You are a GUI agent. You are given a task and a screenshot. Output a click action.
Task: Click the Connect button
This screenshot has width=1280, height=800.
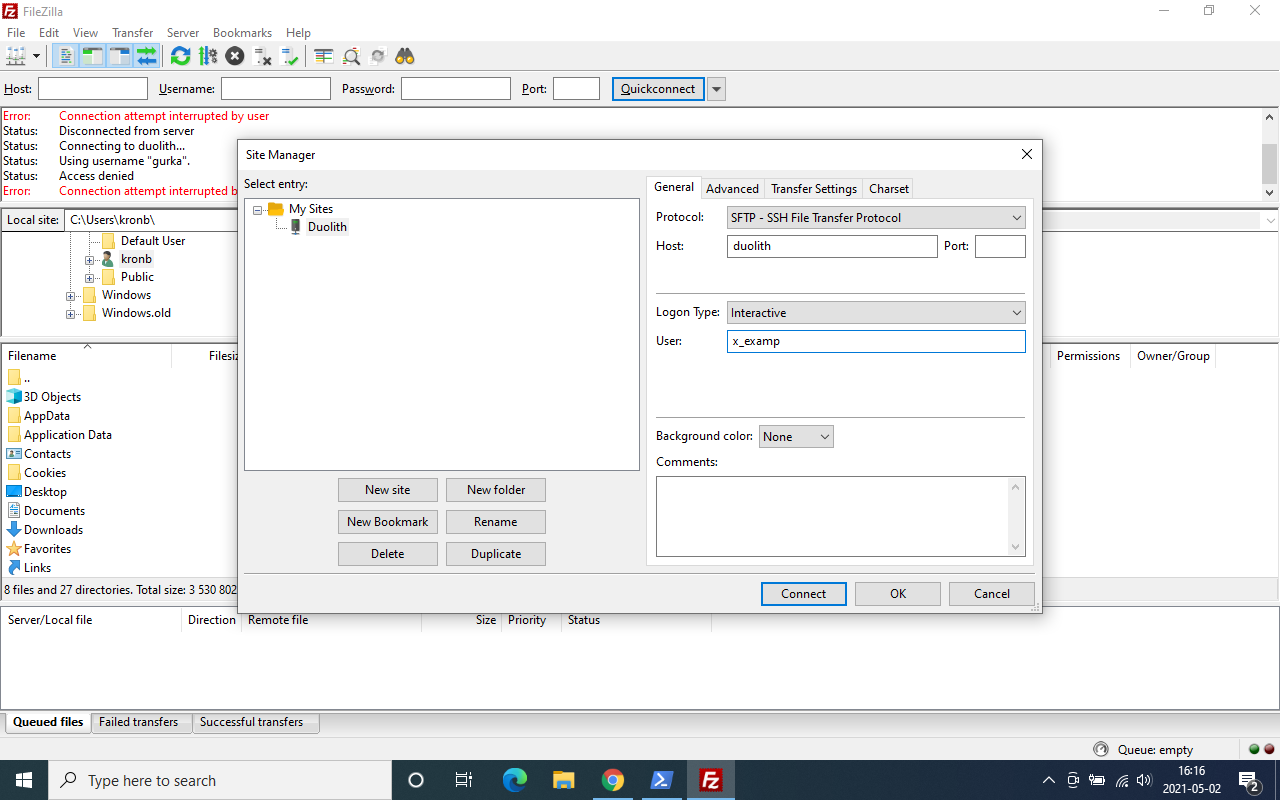(804, 594)
